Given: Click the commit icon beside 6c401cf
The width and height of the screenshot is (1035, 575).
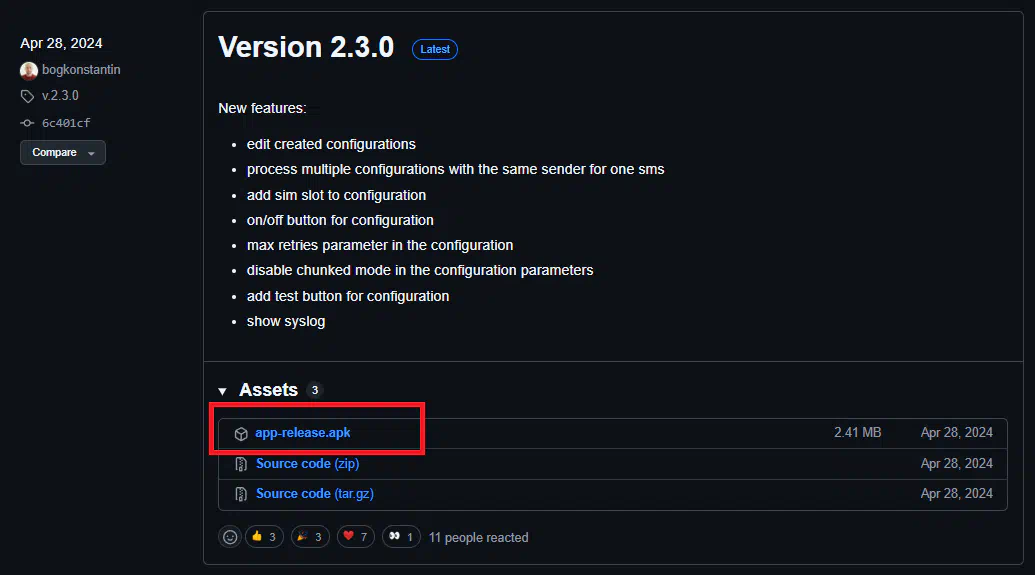Looking at the screenshot, I should click(x=27, y=123).
